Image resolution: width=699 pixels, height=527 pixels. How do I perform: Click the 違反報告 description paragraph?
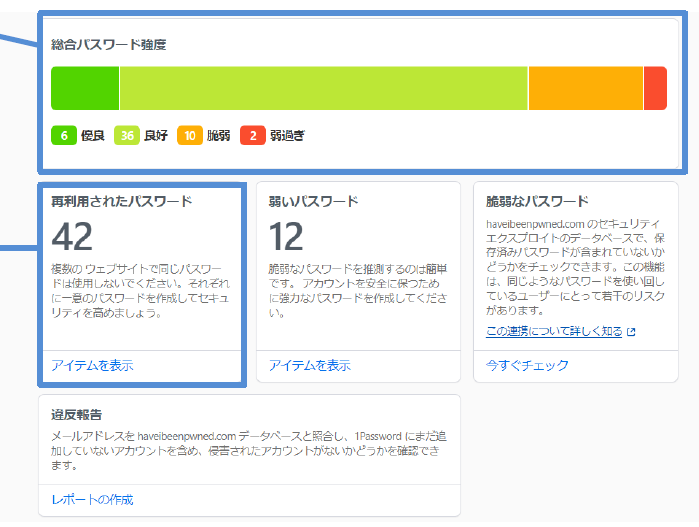249,450
